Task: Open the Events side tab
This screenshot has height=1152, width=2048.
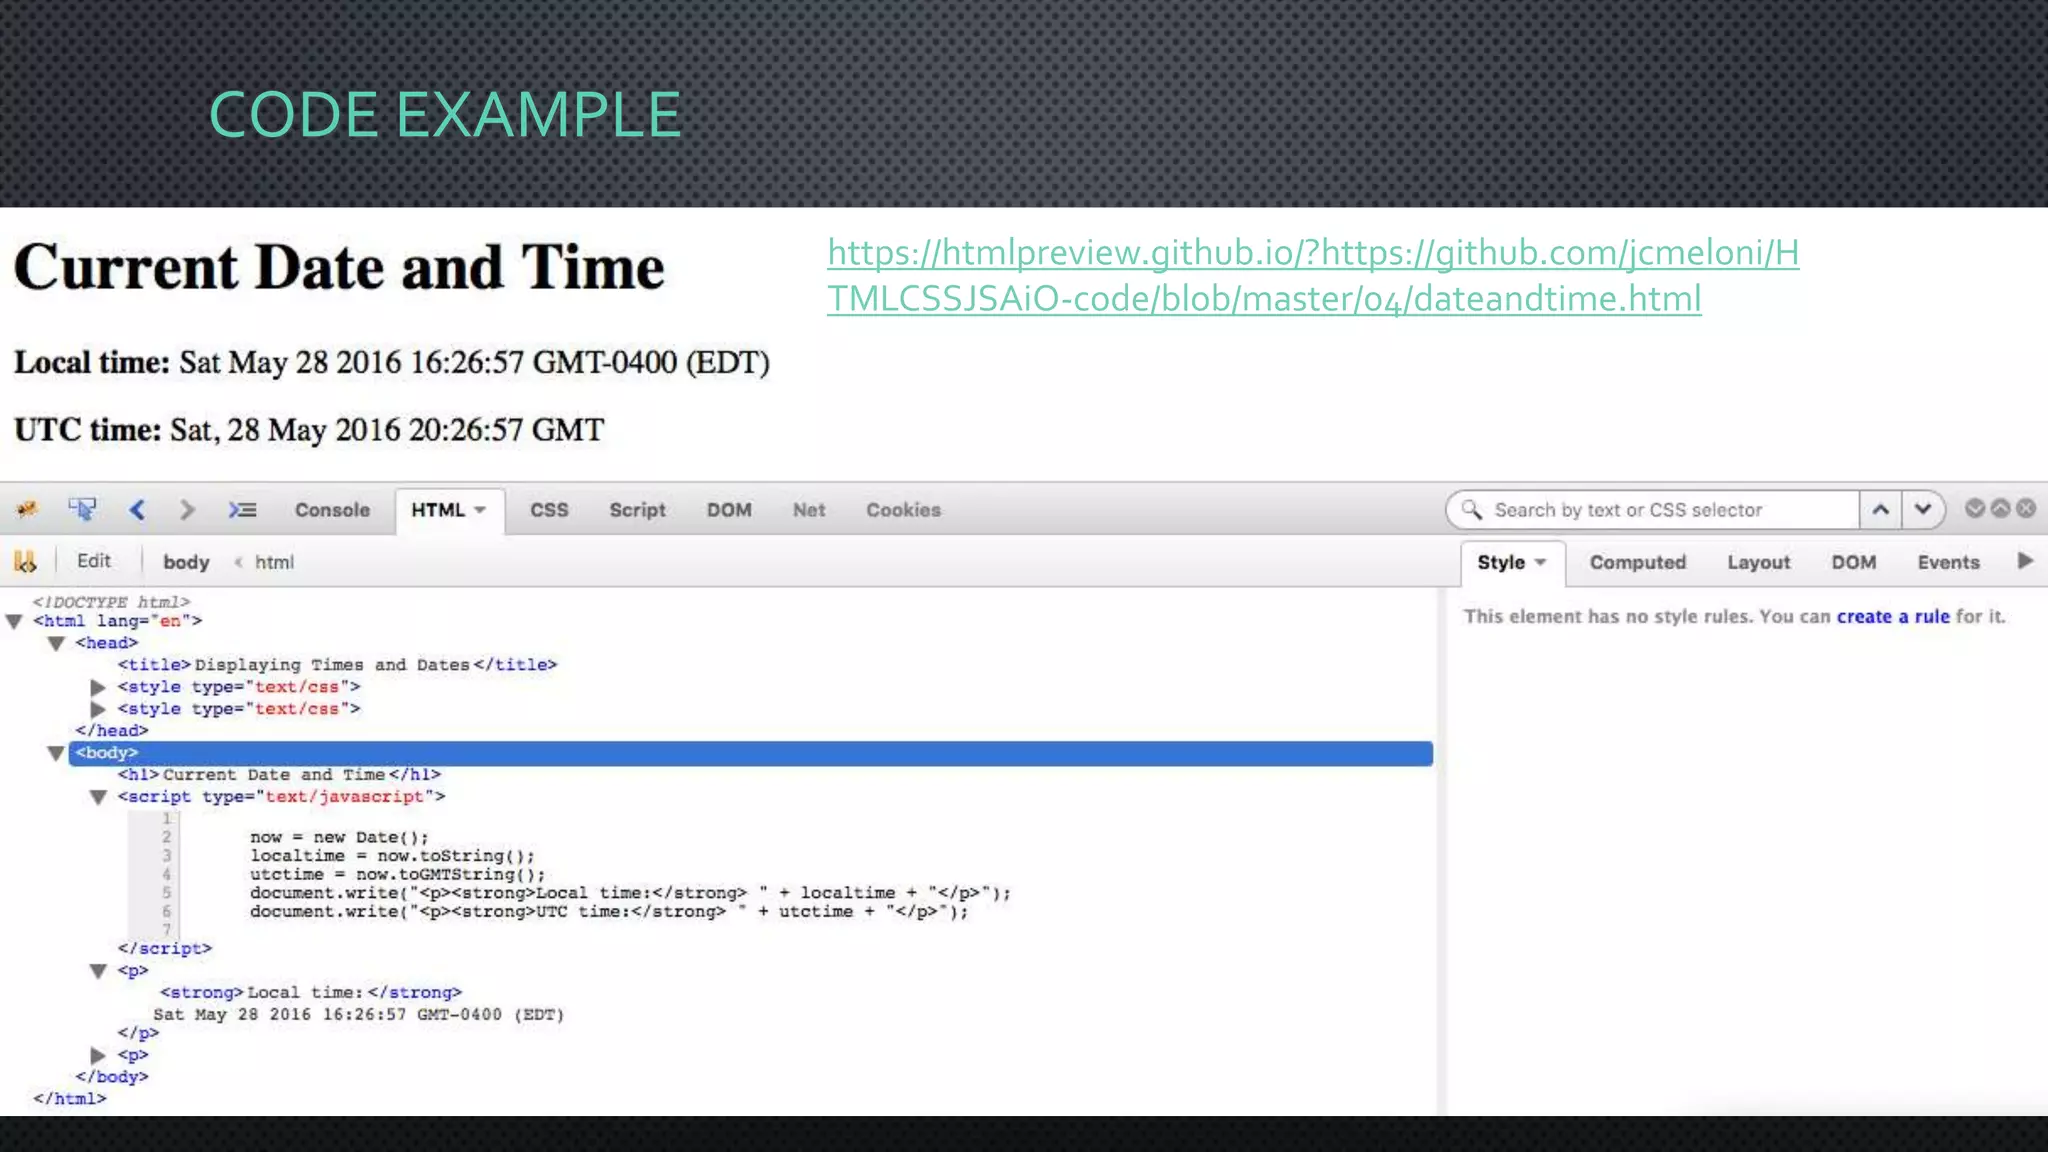Action: 1948,562
